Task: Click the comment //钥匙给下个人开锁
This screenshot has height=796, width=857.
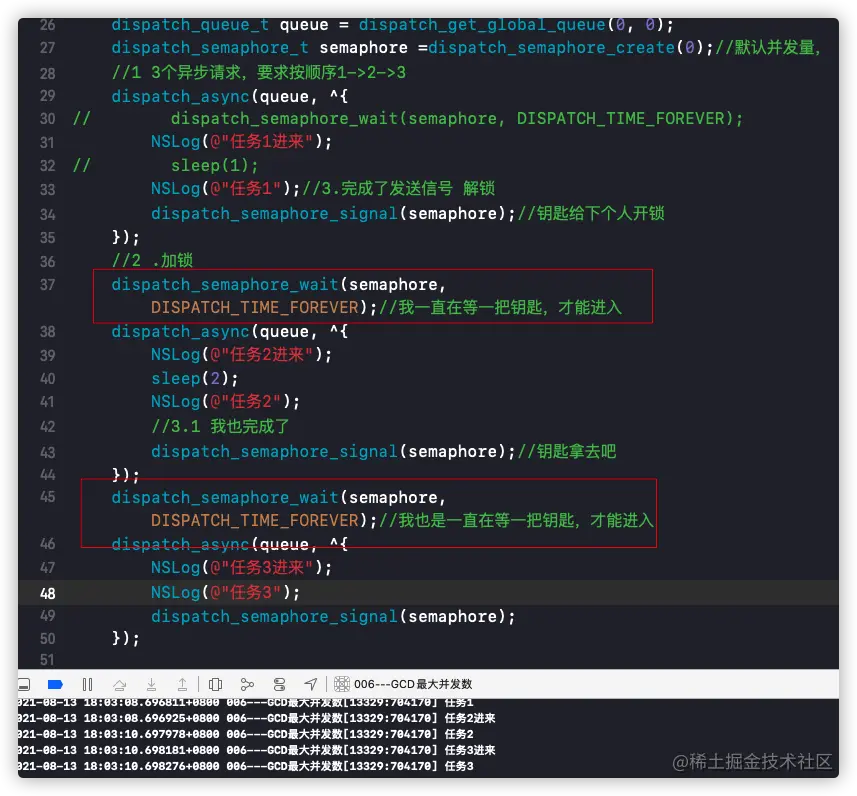Action: coord(591,213)
